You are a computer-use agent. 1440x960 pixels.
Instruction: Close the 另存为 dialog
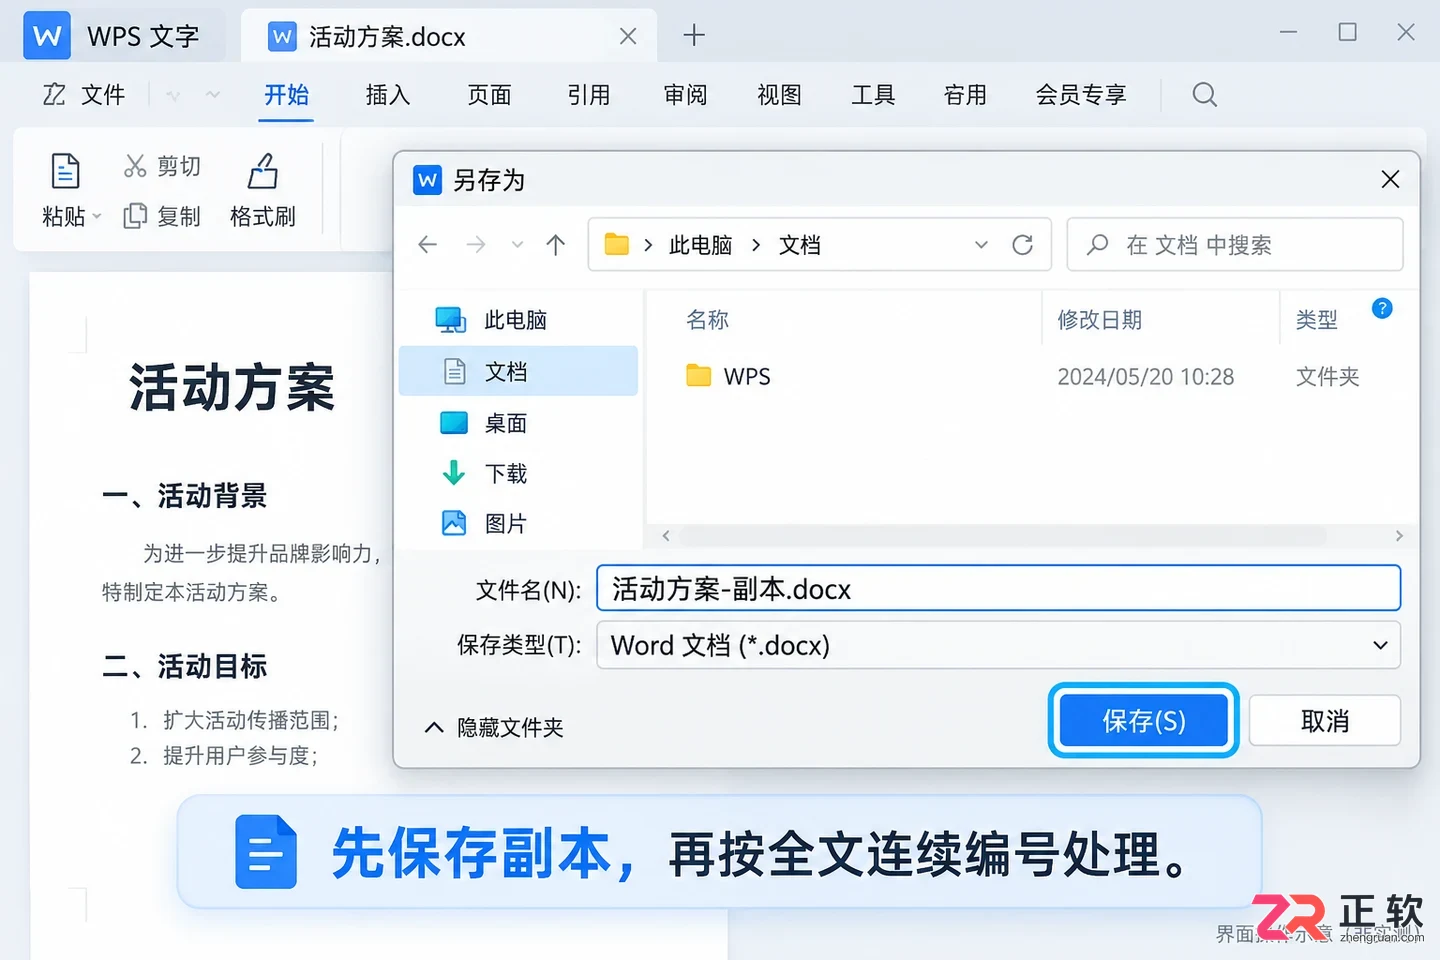(x=1390, y=179)
